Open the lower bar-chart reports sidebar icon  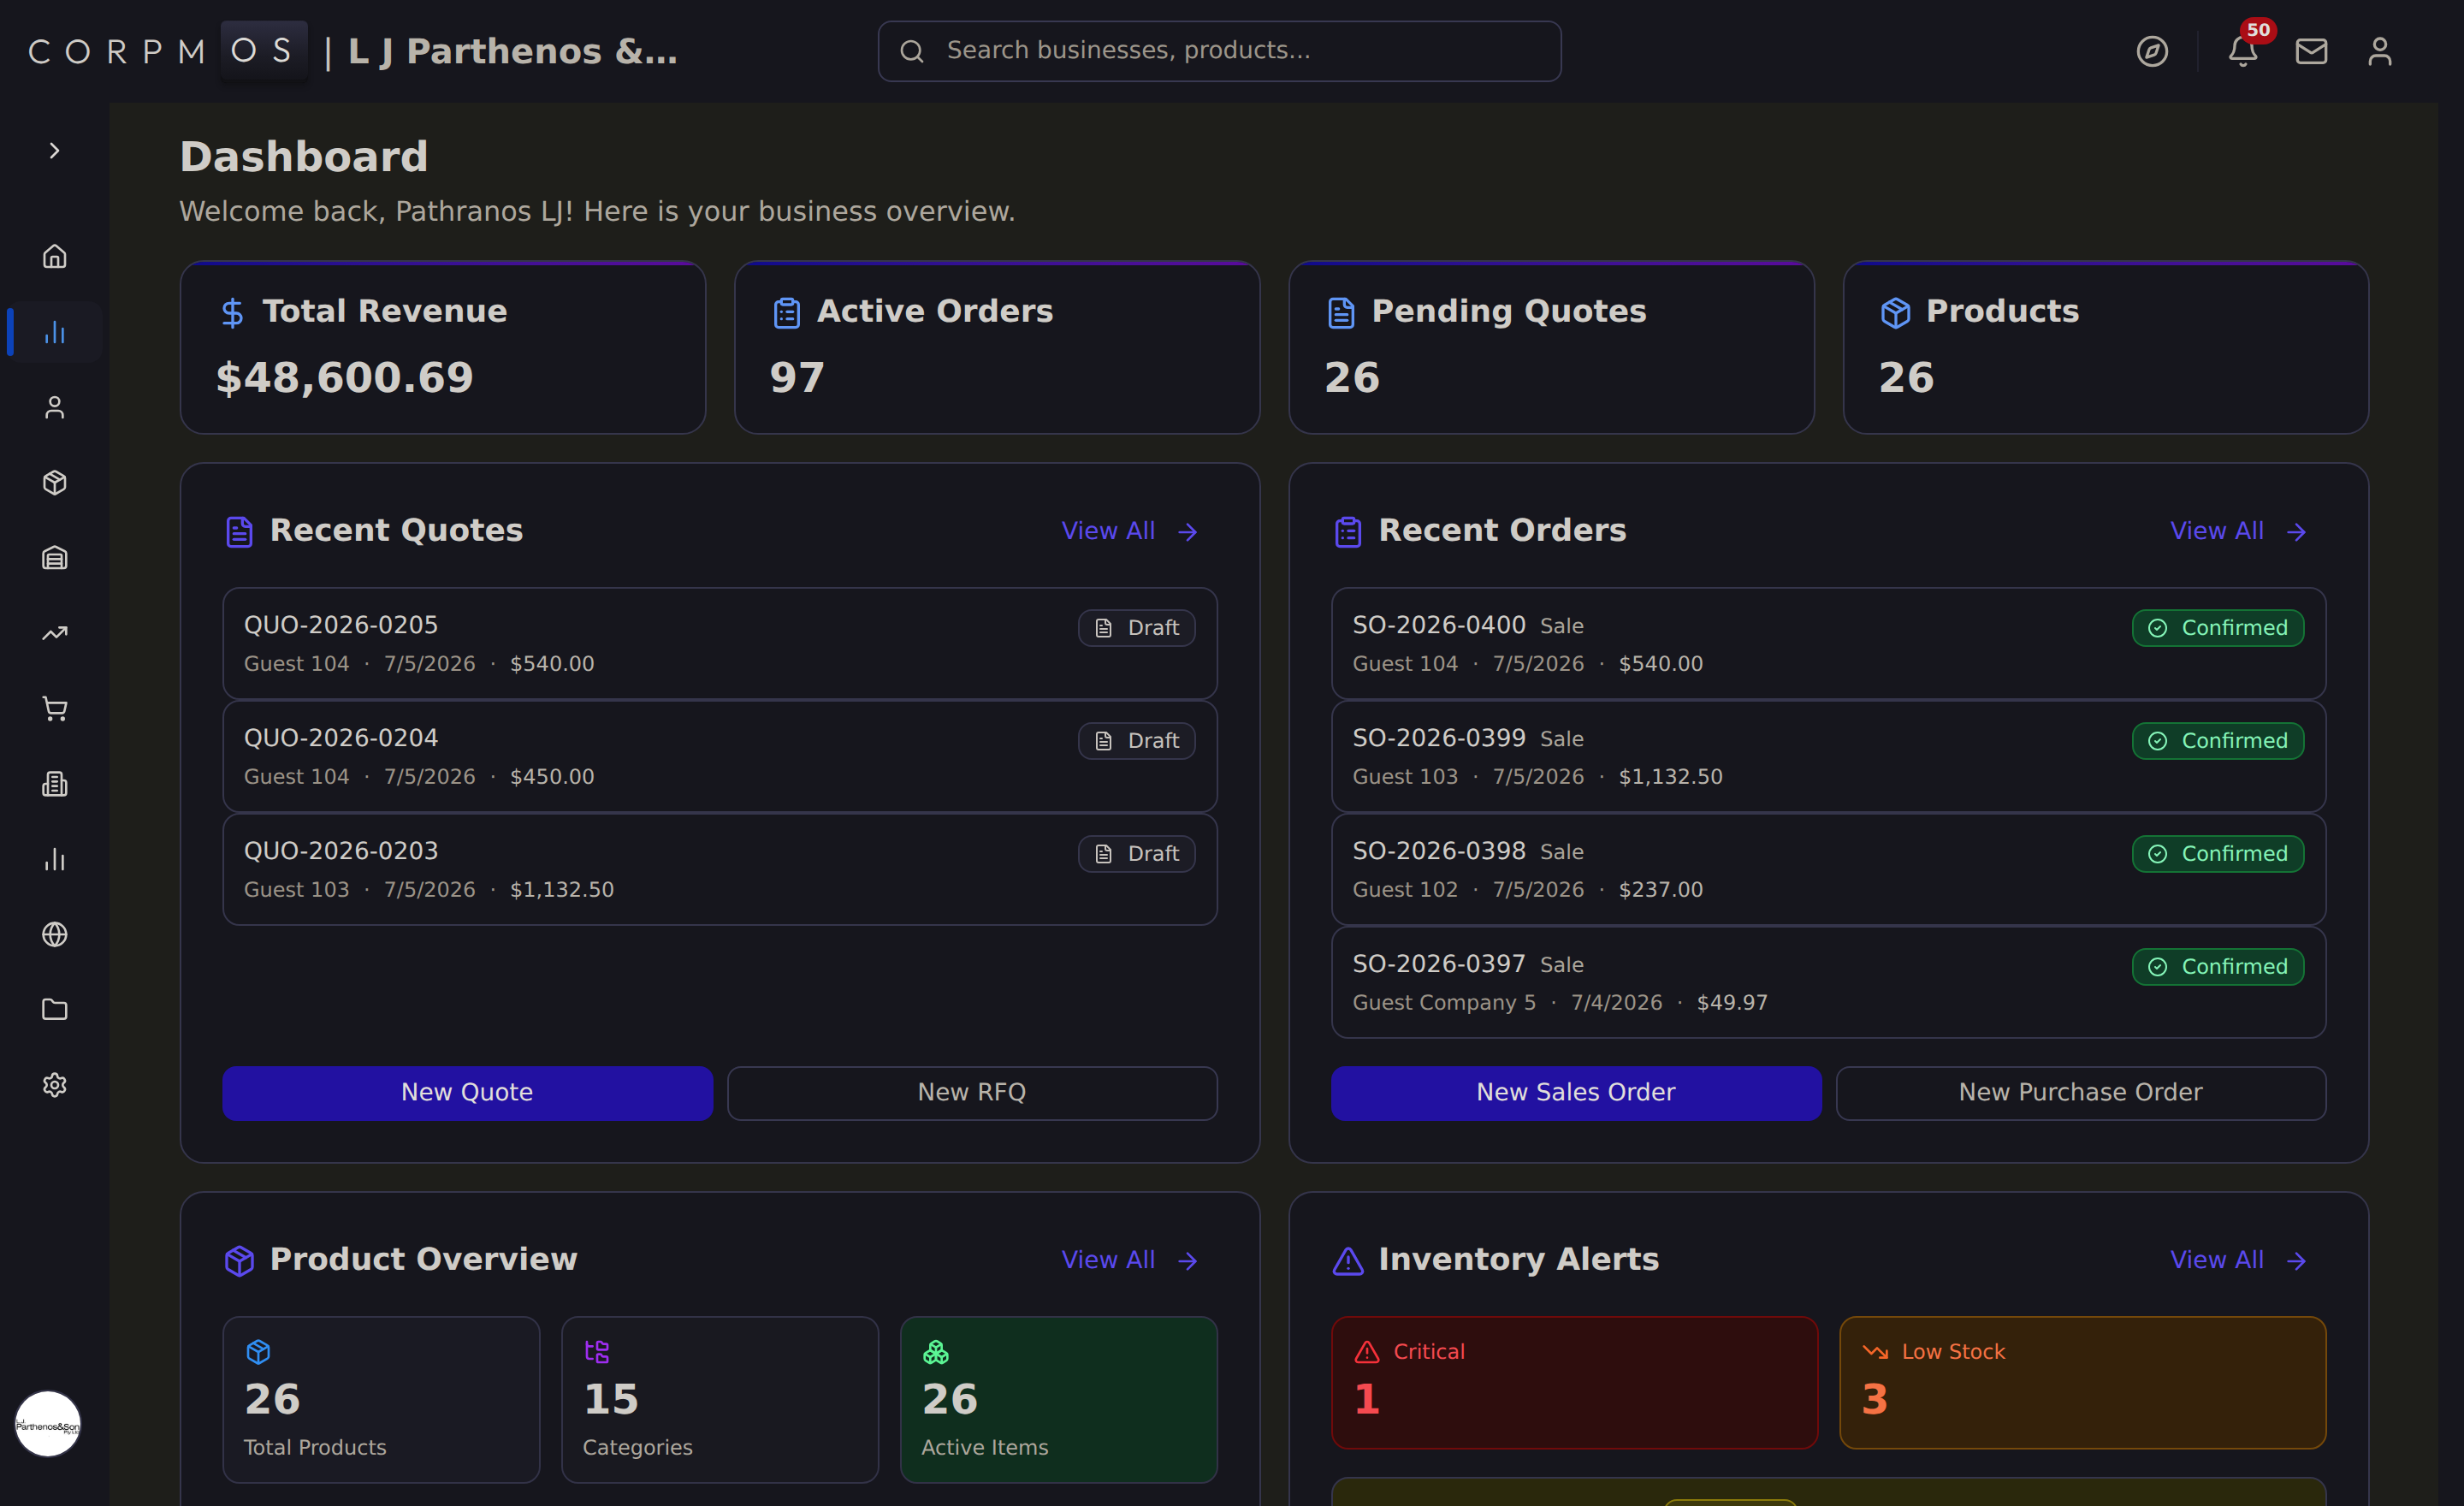click(x=54, y=859)
